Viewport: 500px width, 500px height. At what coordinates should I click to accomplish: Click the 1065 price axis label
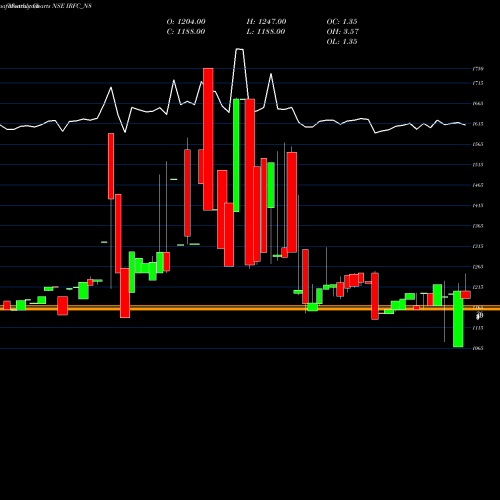[x=478, y=348]
